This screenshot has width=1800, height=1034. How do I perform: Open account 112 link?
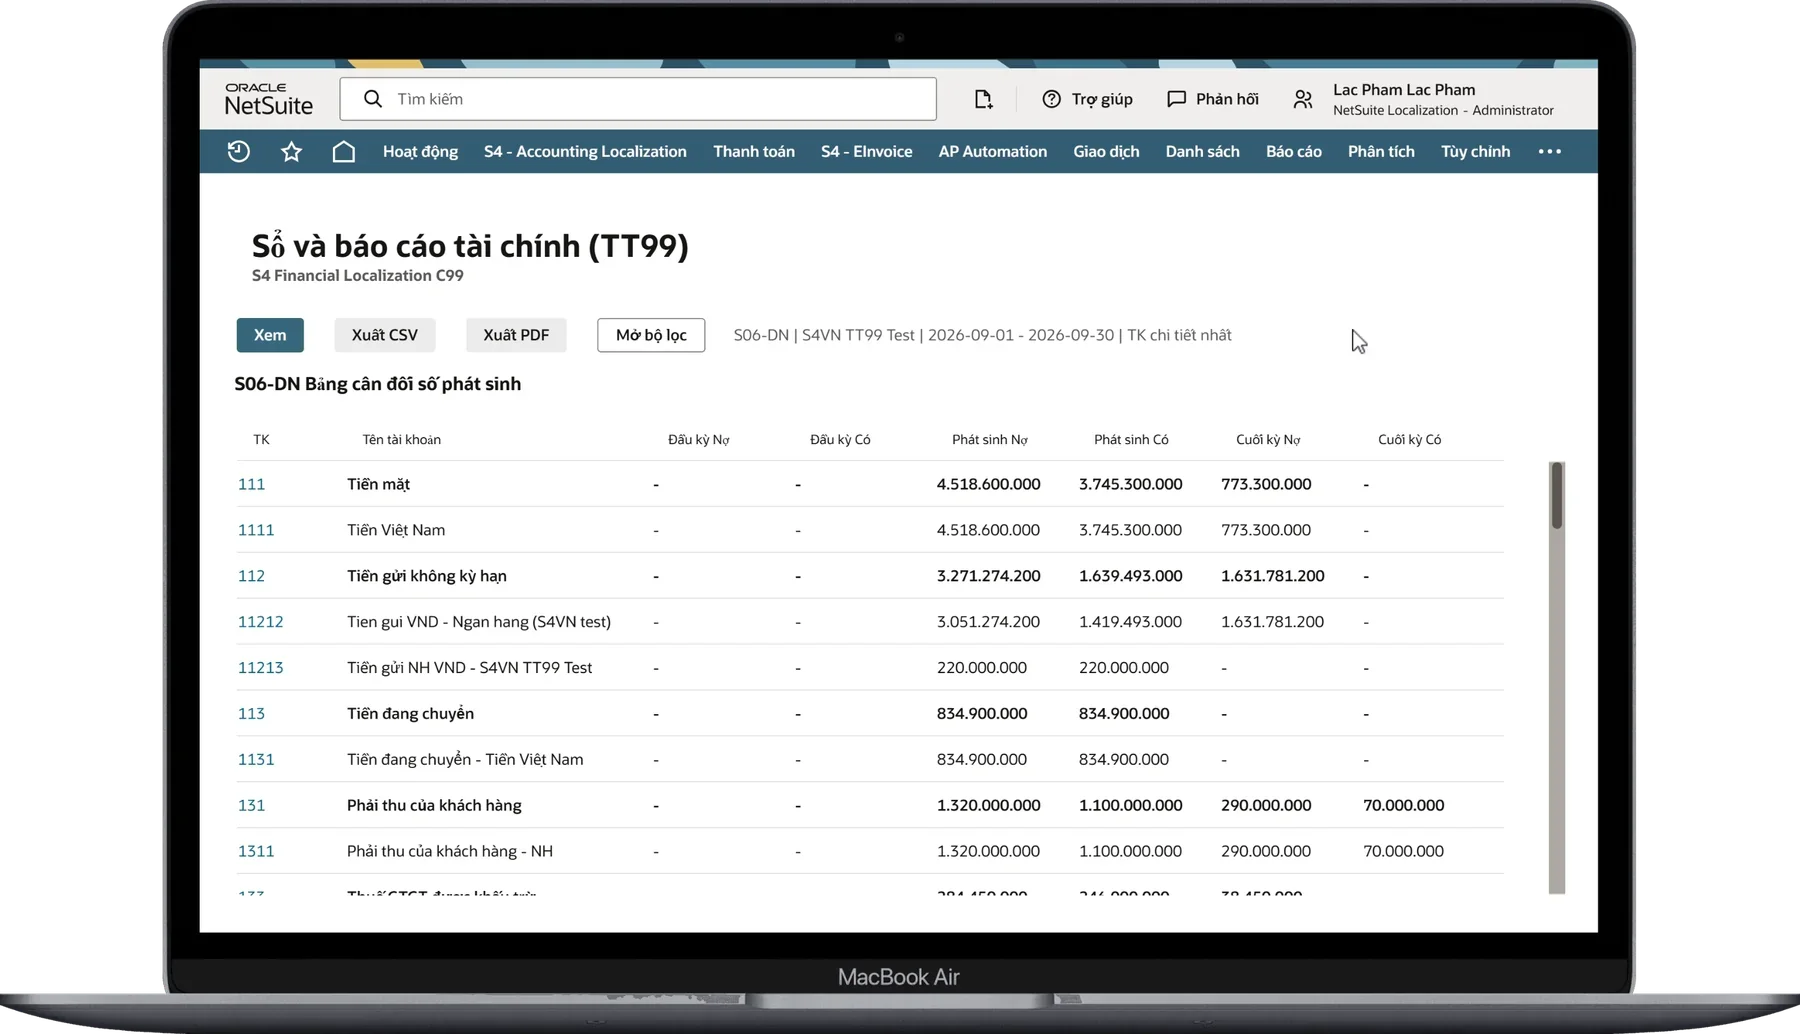(251, 576)
